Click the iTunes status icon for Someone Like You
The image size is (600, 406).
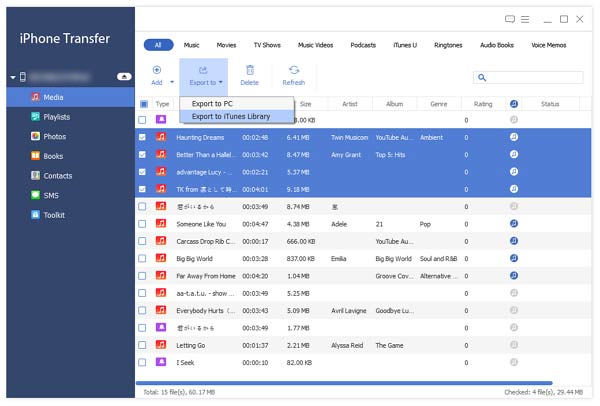coord(514,223)
